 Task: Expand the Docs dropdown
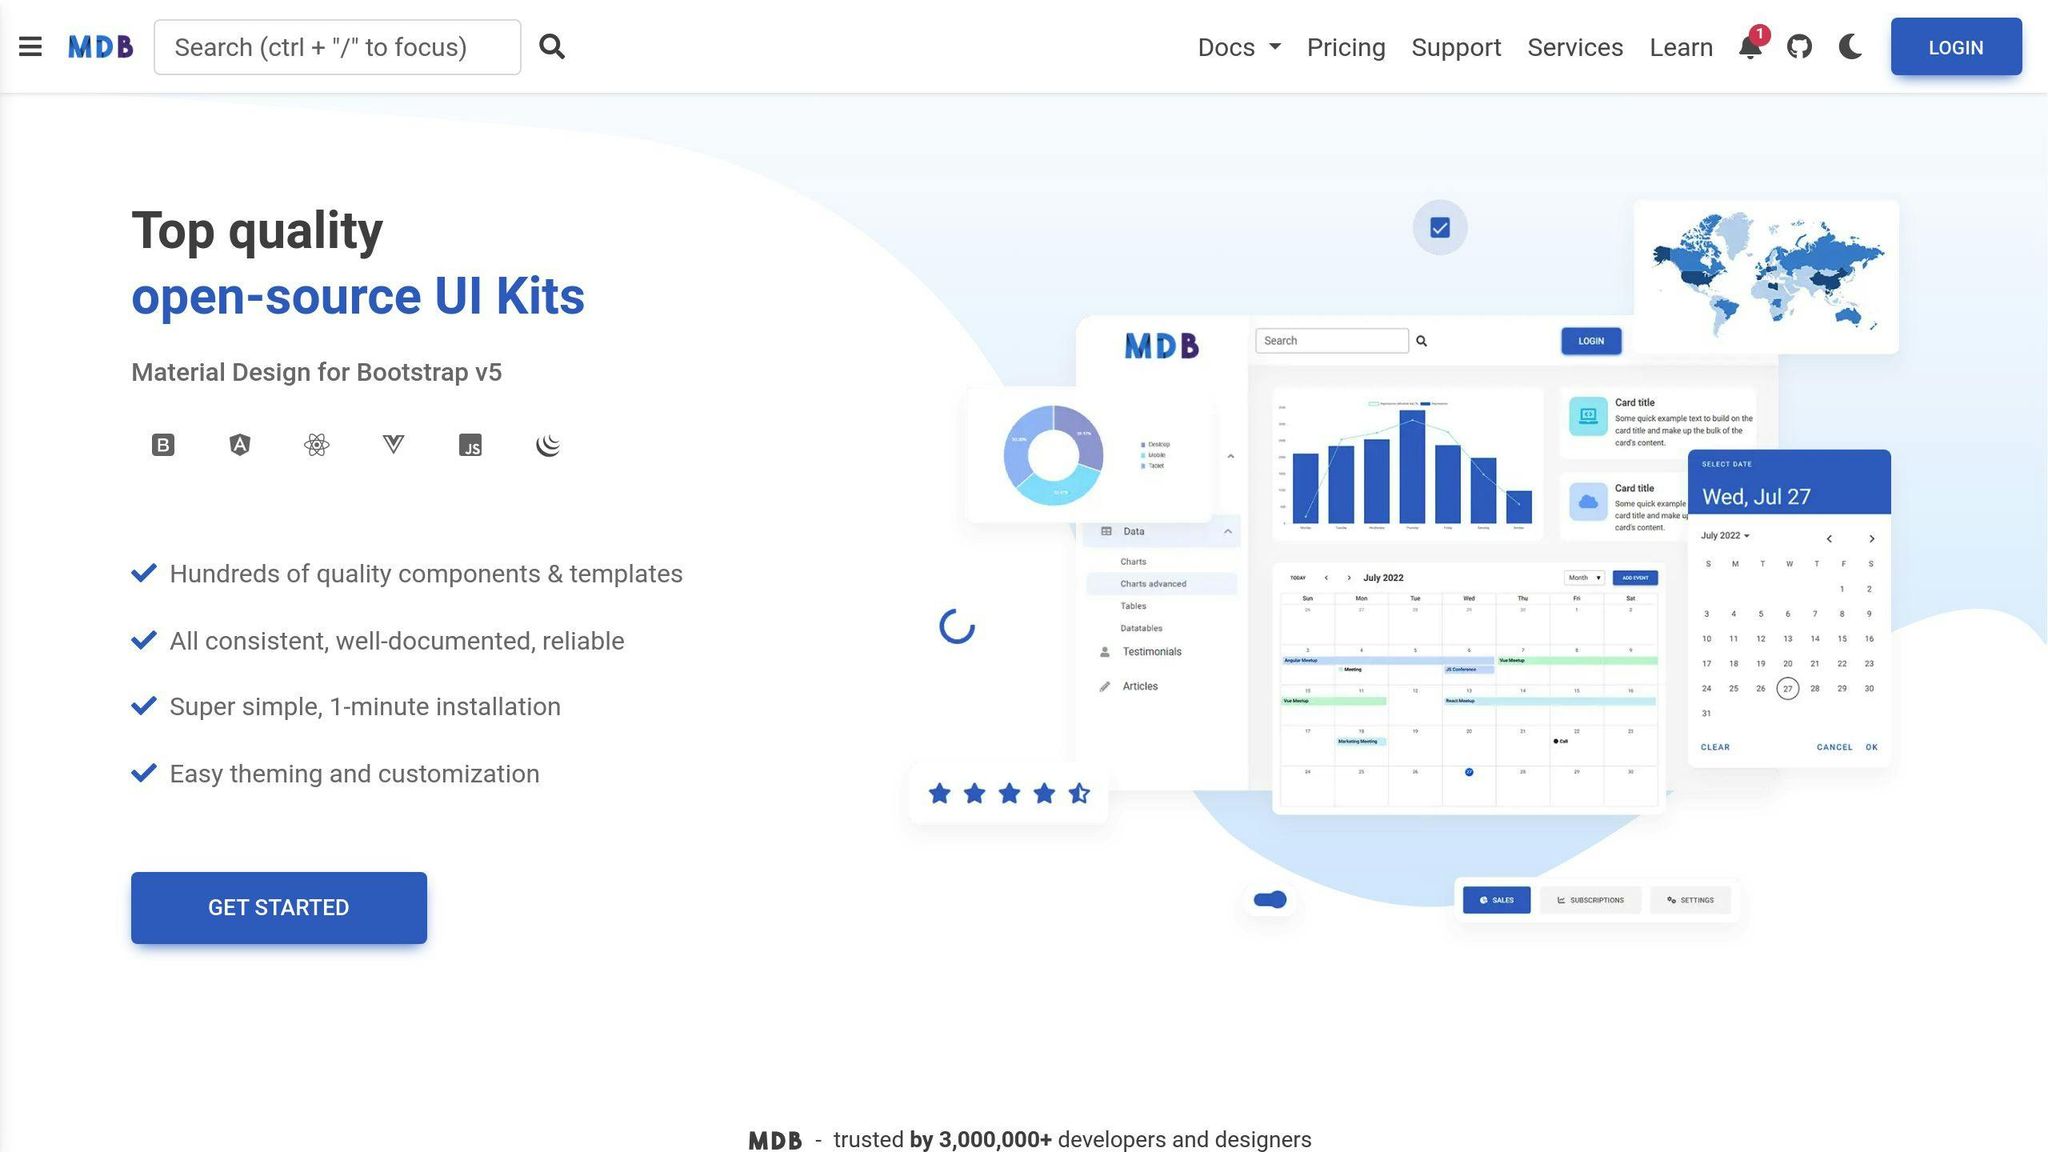tap(1239, 47)
